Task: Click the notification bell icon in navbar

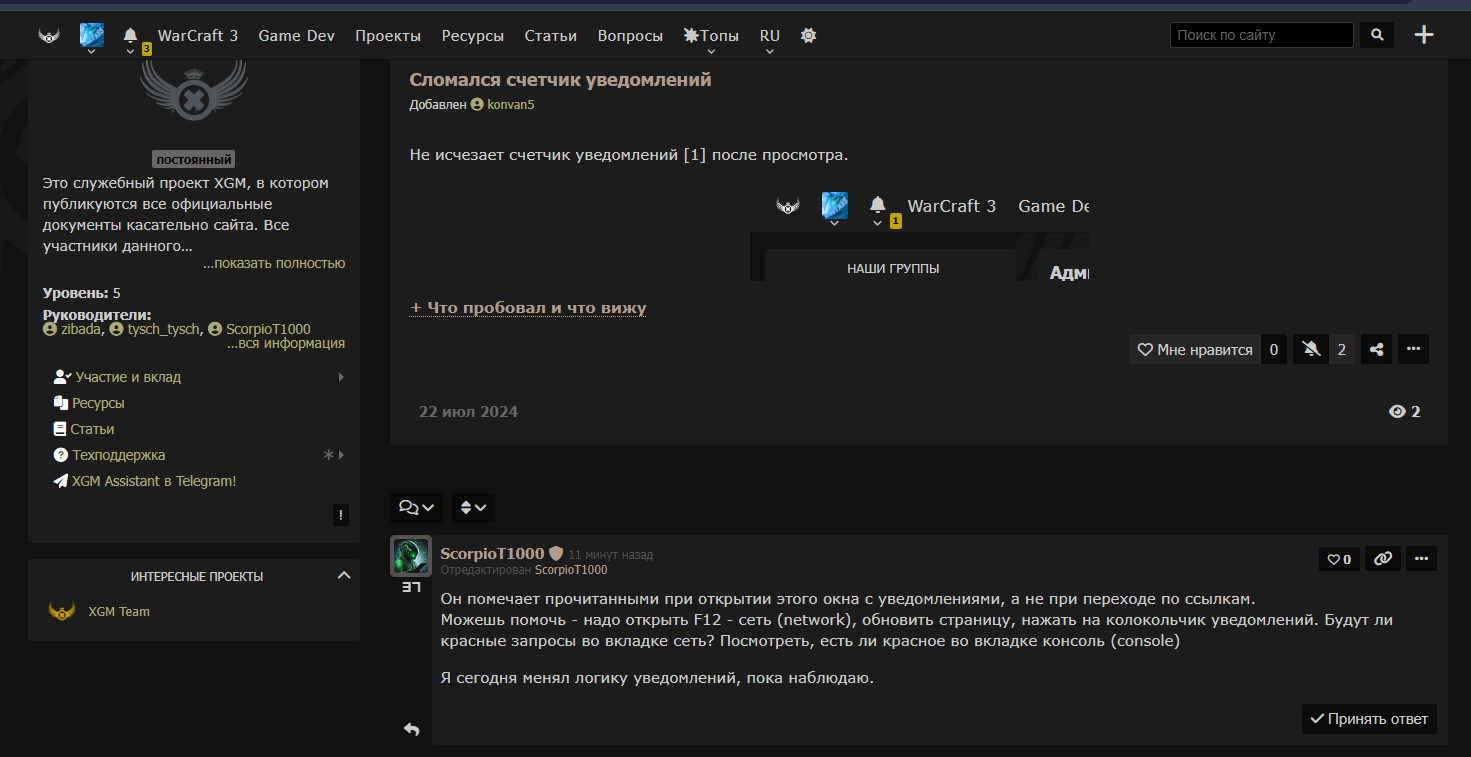Action: (130, 35)
